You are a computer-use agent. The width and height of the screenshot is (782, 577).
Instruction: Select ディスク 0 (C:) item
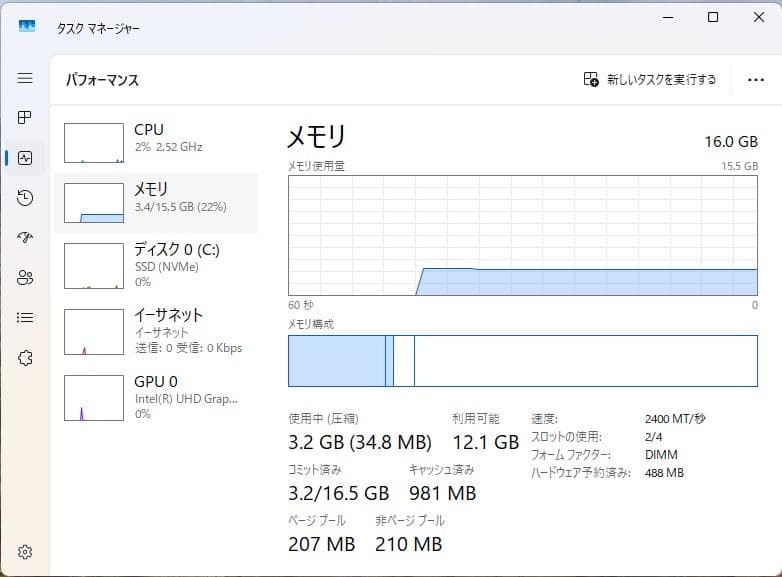pyautogui.click(x=156, y=265)
